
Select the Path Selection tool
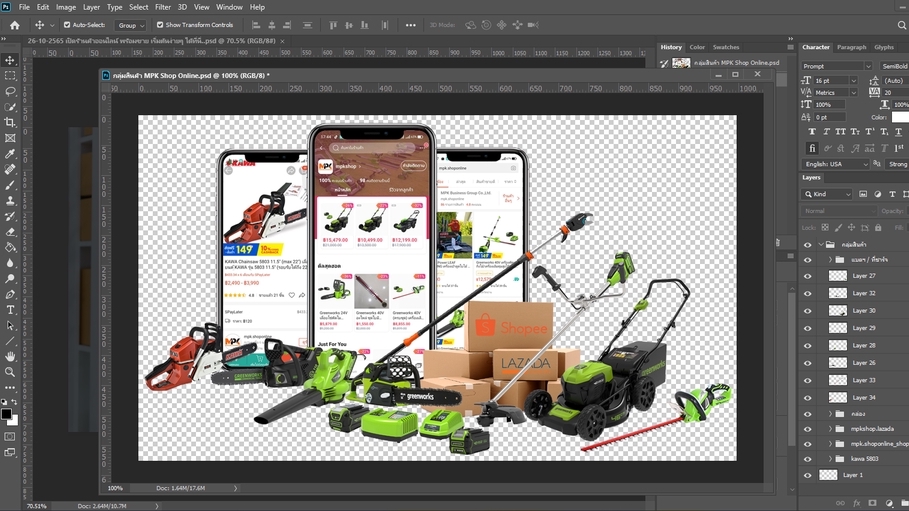pos(10,325)
